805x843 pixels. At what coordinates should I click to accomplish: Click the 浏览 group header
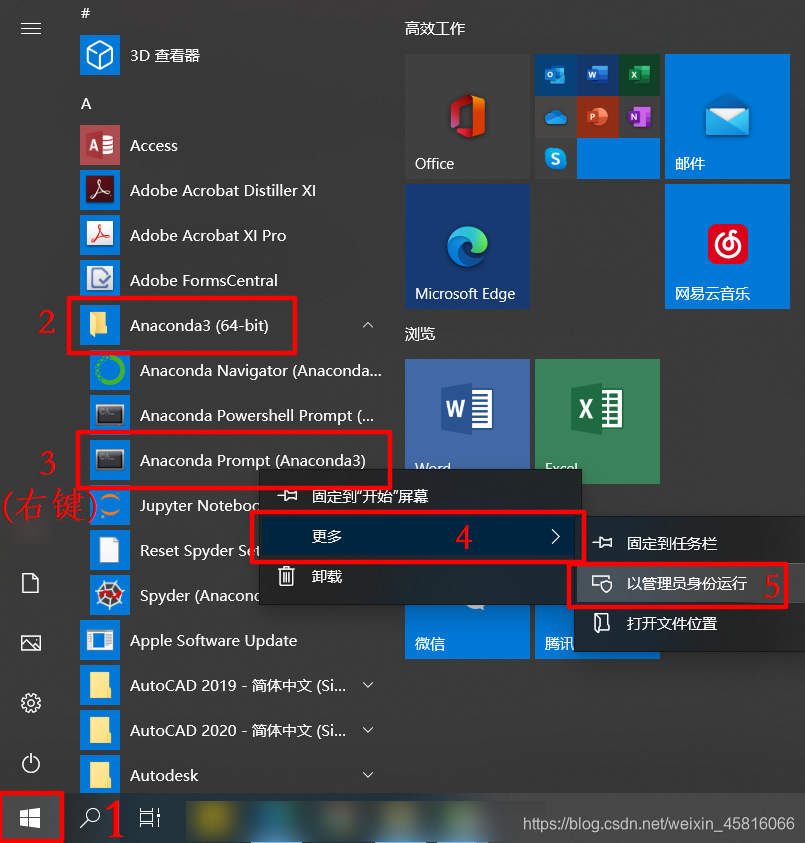419,334
